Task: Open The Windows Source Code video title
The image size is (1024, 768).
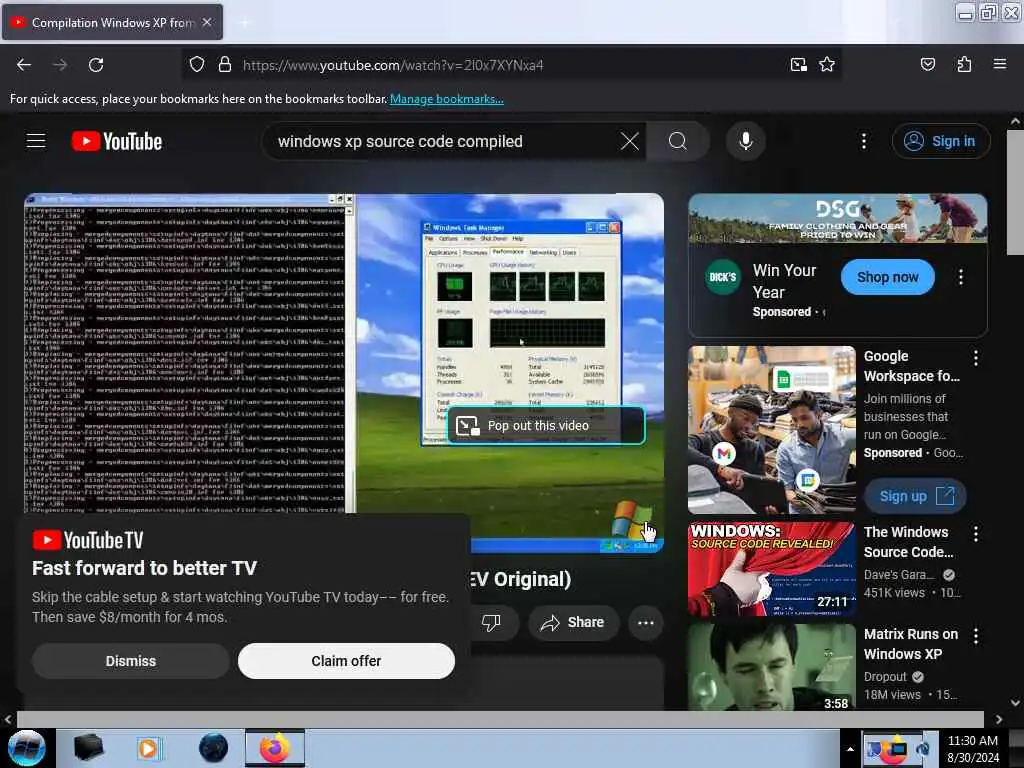Action: tap(908, 542)
